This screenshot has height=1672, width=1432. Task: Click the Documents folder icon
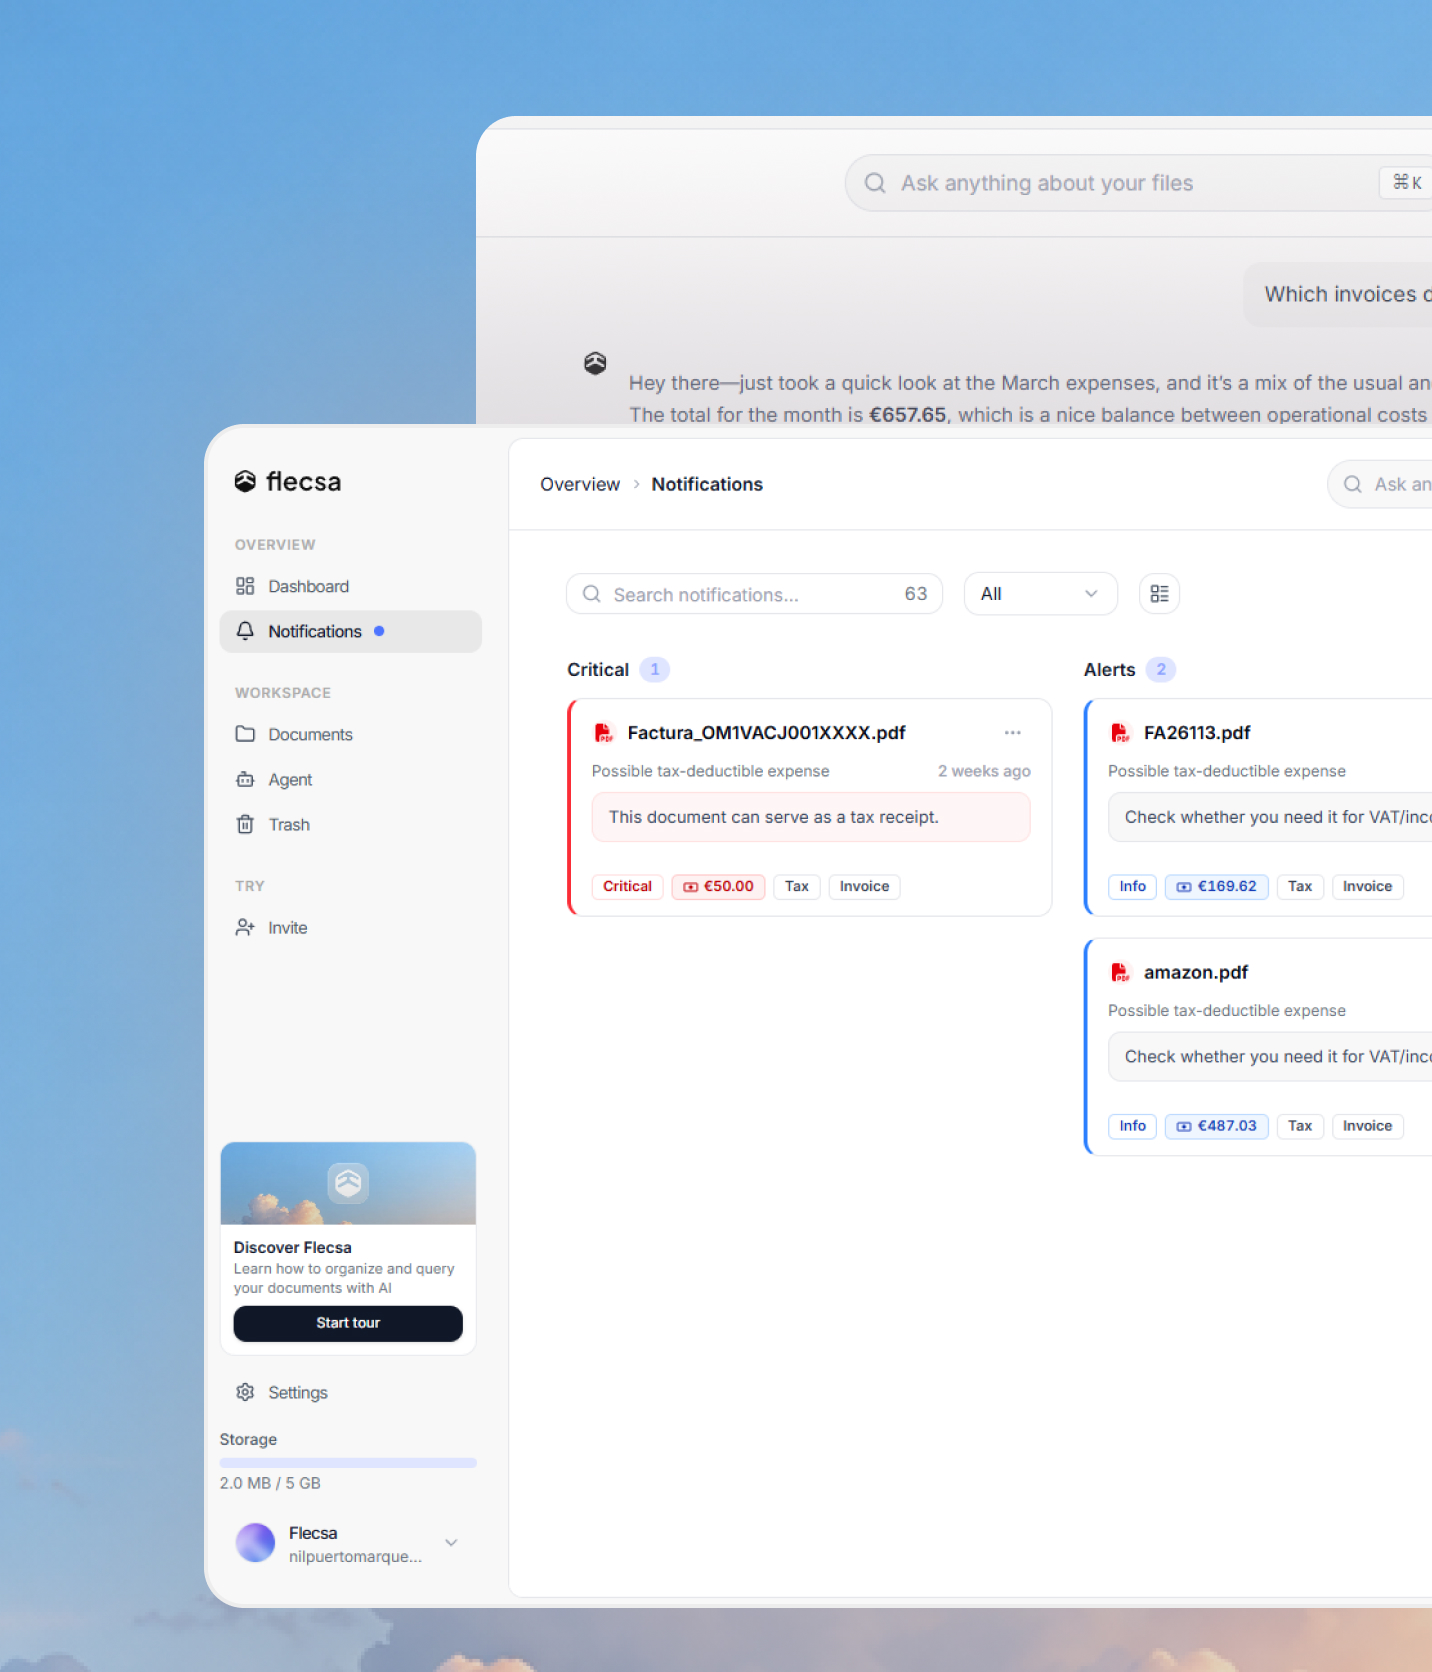[x=245, y=734]
